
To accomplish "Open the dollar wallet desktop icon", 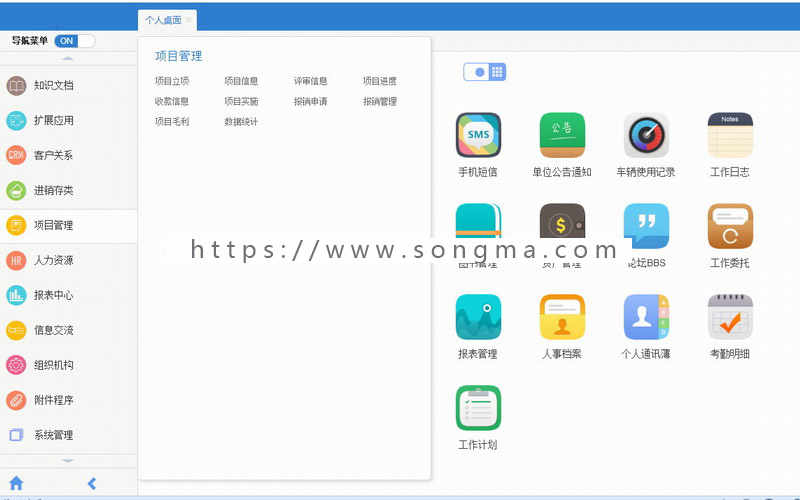I will (562, 222).
